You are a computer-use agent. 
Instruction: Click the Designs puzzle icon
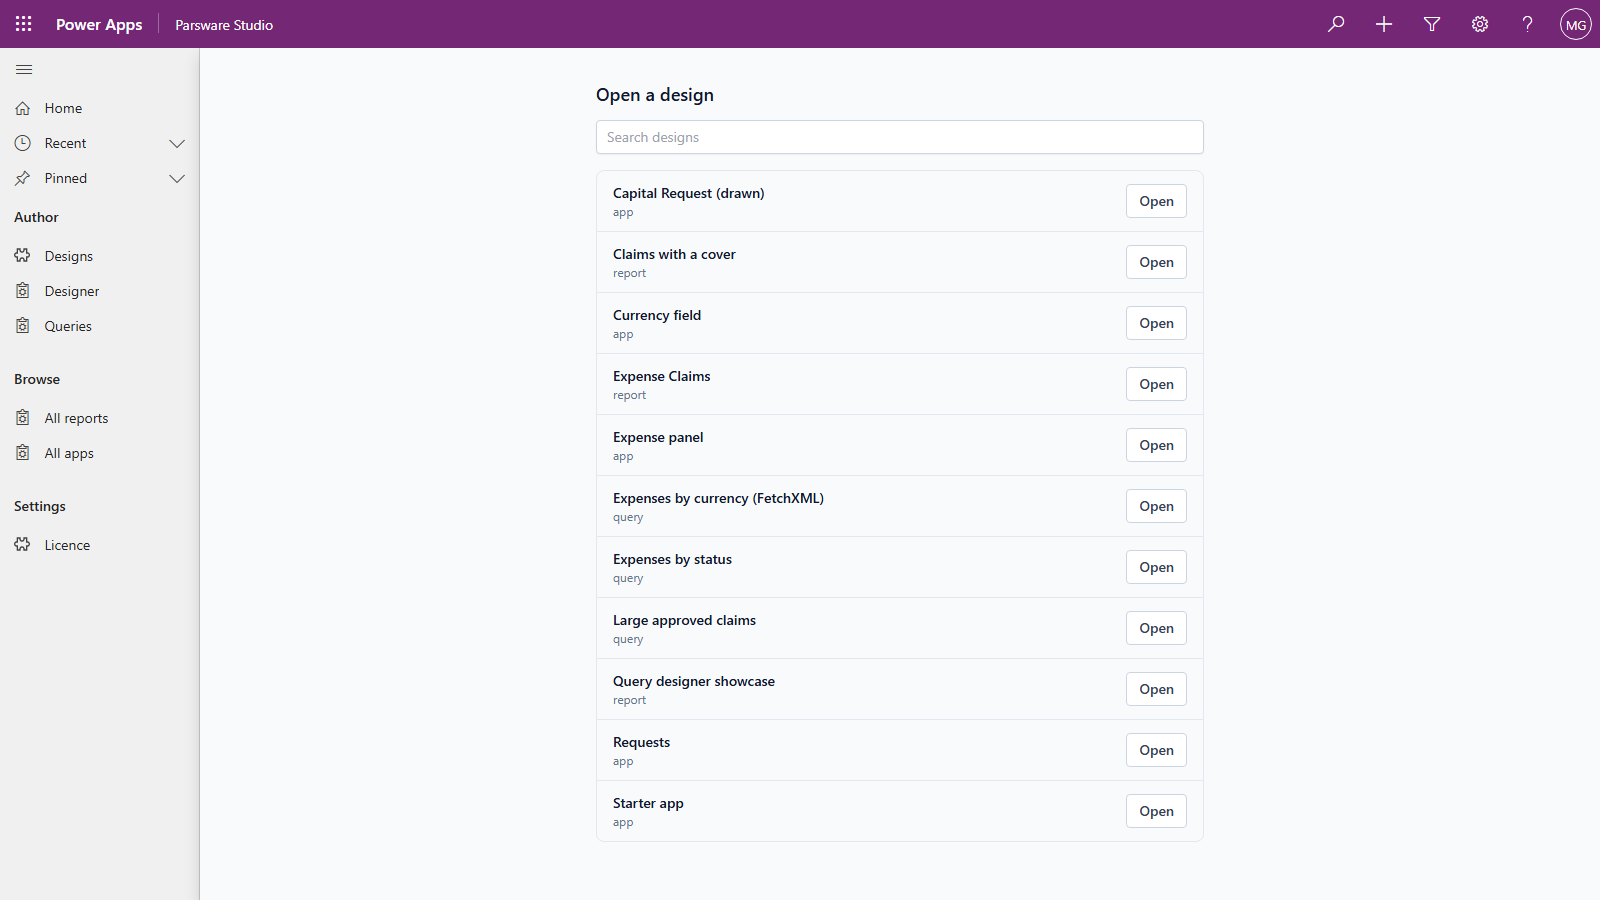[23, 256]
